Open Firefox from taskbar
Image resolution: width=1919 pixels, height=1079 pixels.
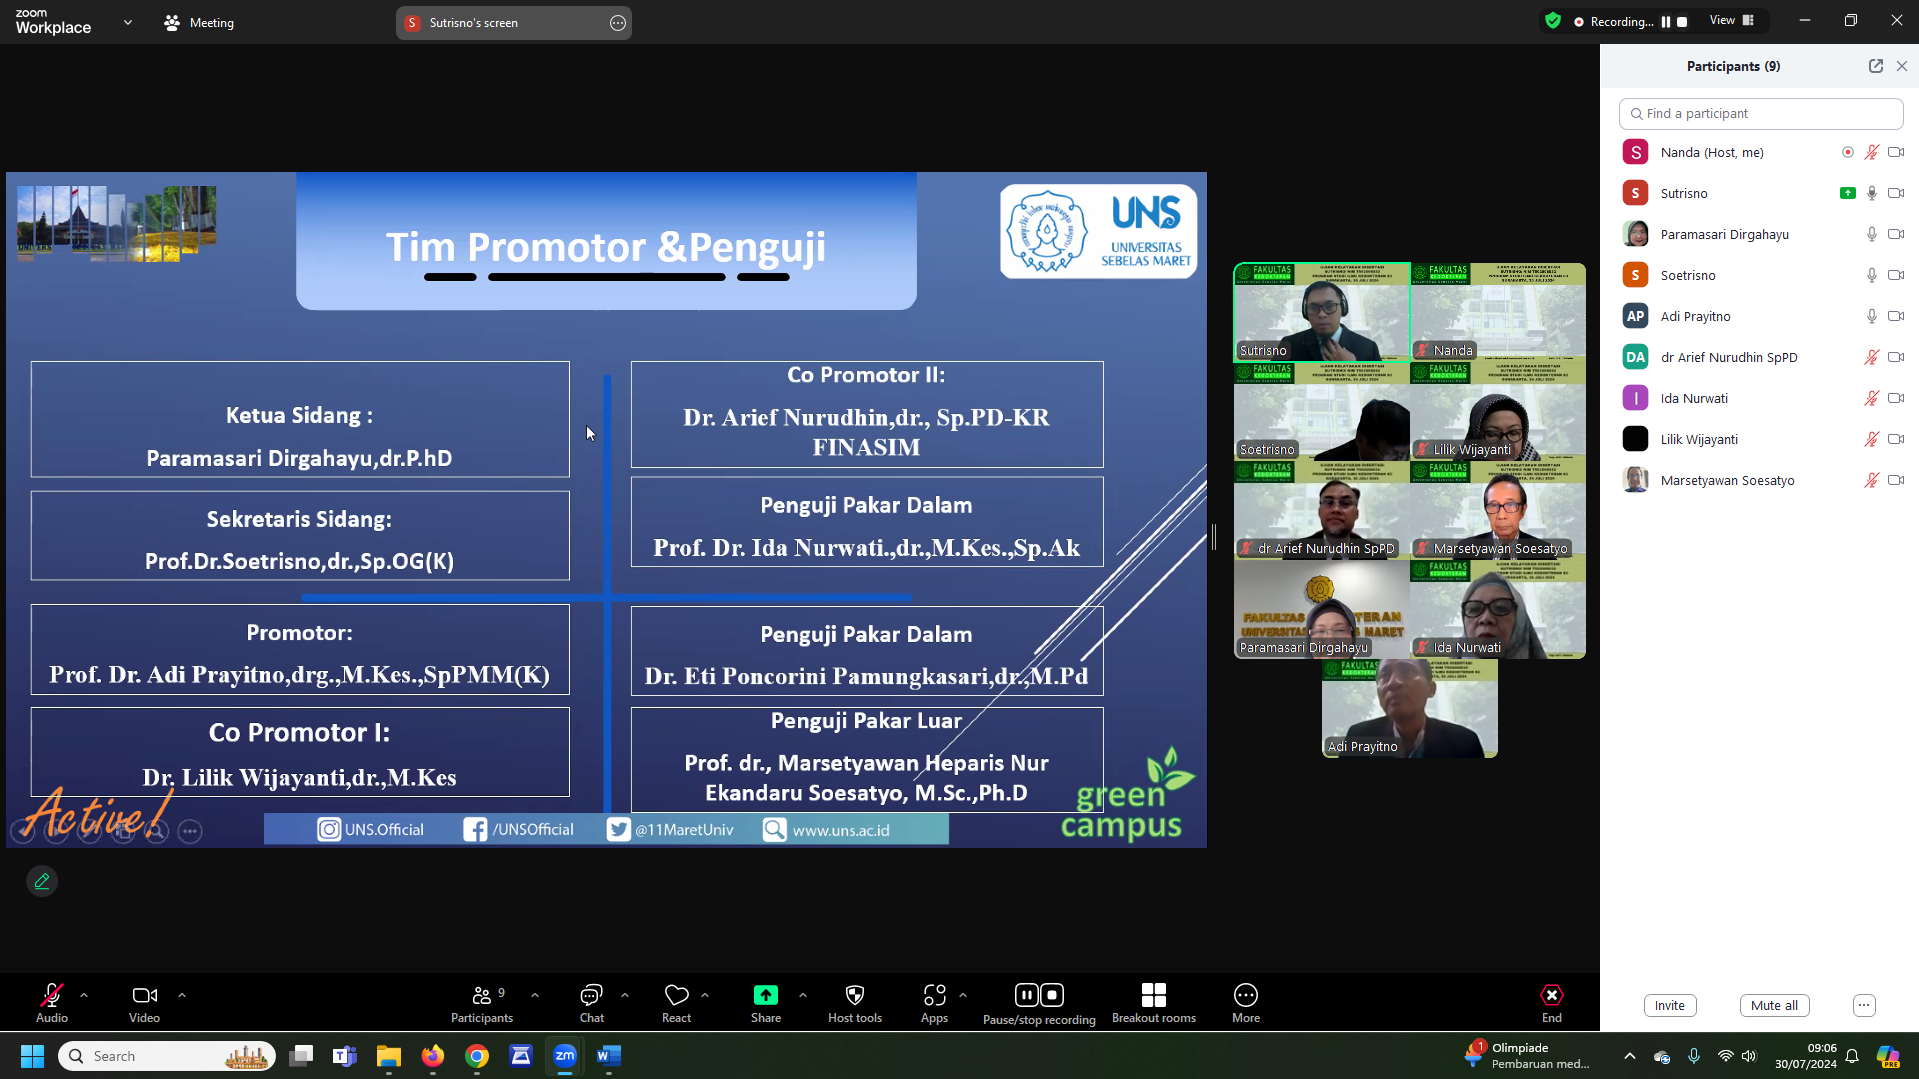pyautogui.click(x=433, y=1056)
